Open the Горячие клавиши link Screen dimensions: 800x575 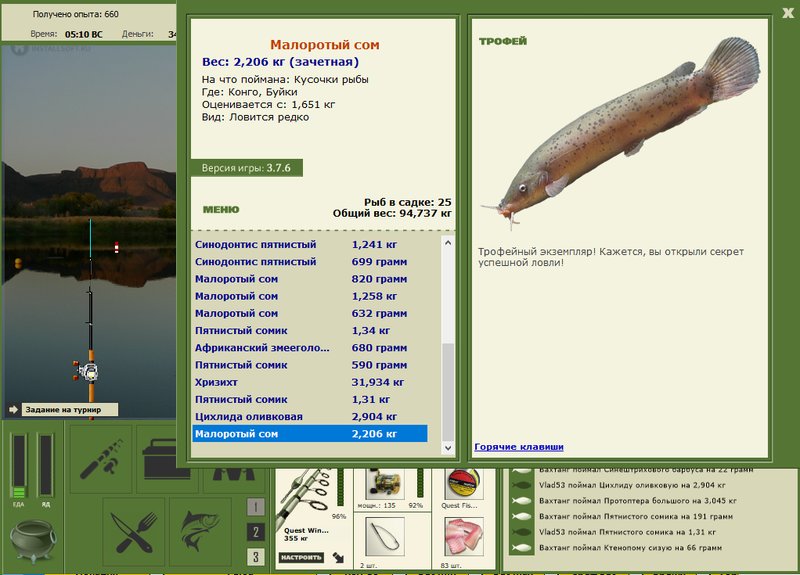click(x=519, y=447)
